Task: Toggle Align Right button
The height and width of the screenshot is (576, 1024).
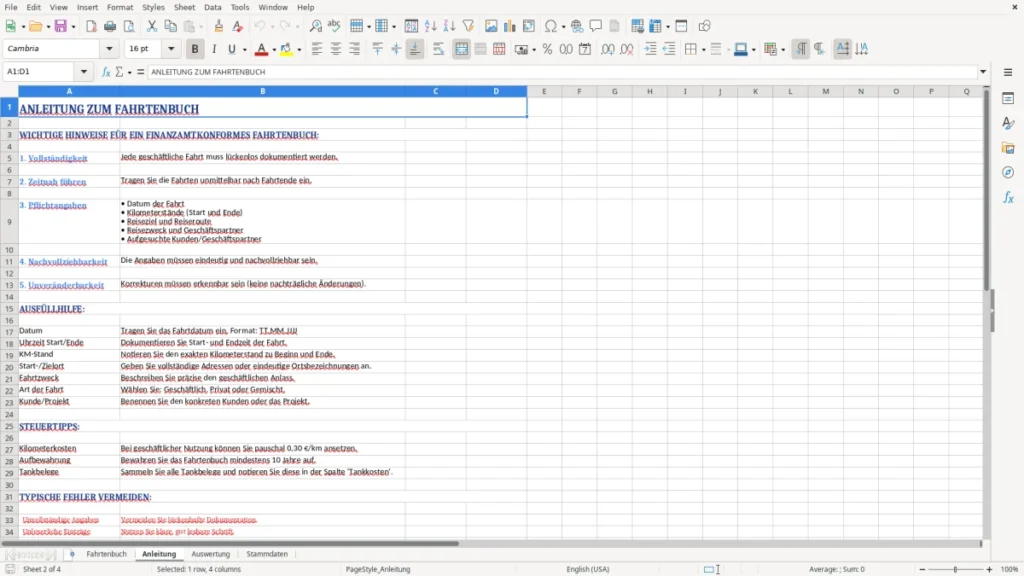Action: point(355,49)
